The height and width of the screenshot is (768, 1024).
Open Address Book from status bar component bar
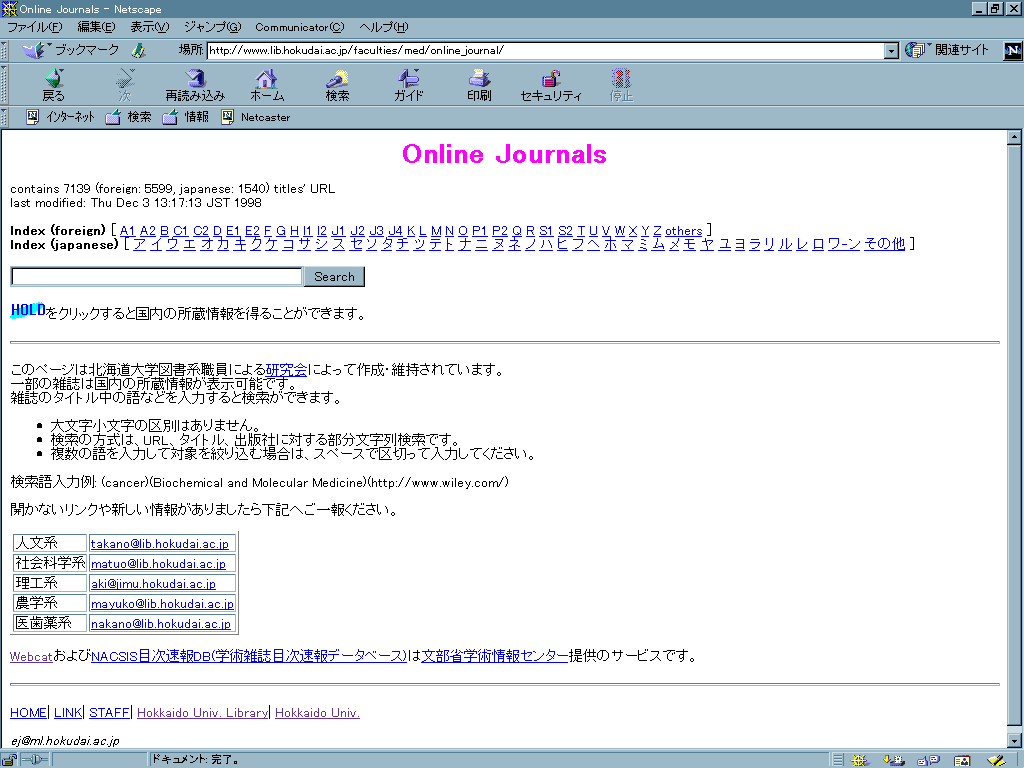click(962, 760)
